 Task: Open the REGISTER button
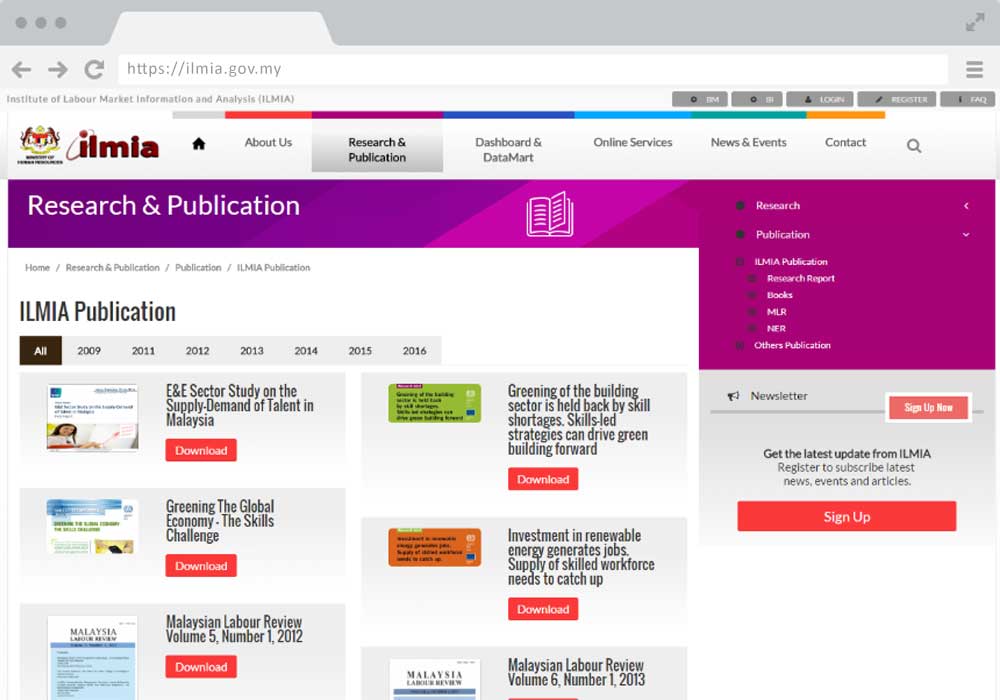tap(897, 99)
